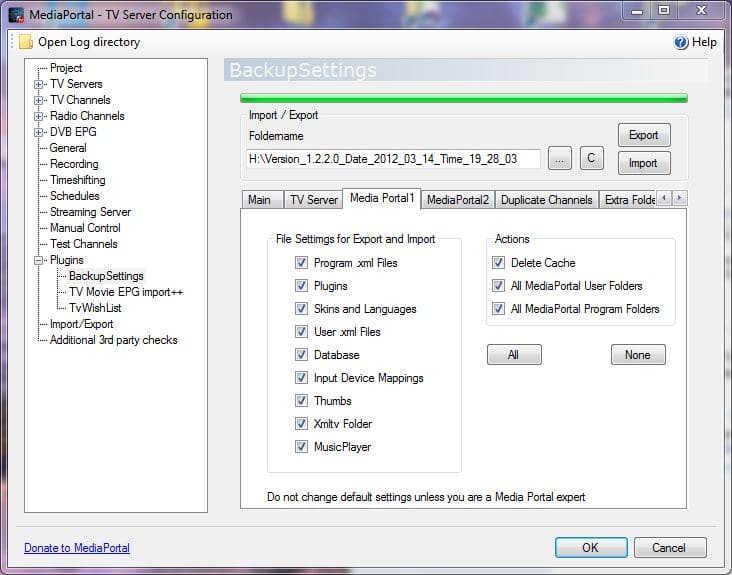Switch to the TV Server tab
The image size is (732, 575).
coord(314,200)
